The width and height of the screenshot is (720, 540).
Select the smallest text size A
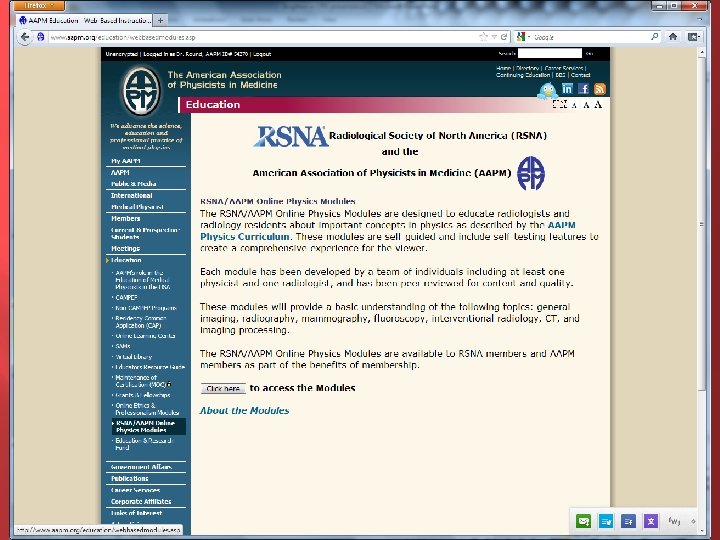click(x=574, y=106)
